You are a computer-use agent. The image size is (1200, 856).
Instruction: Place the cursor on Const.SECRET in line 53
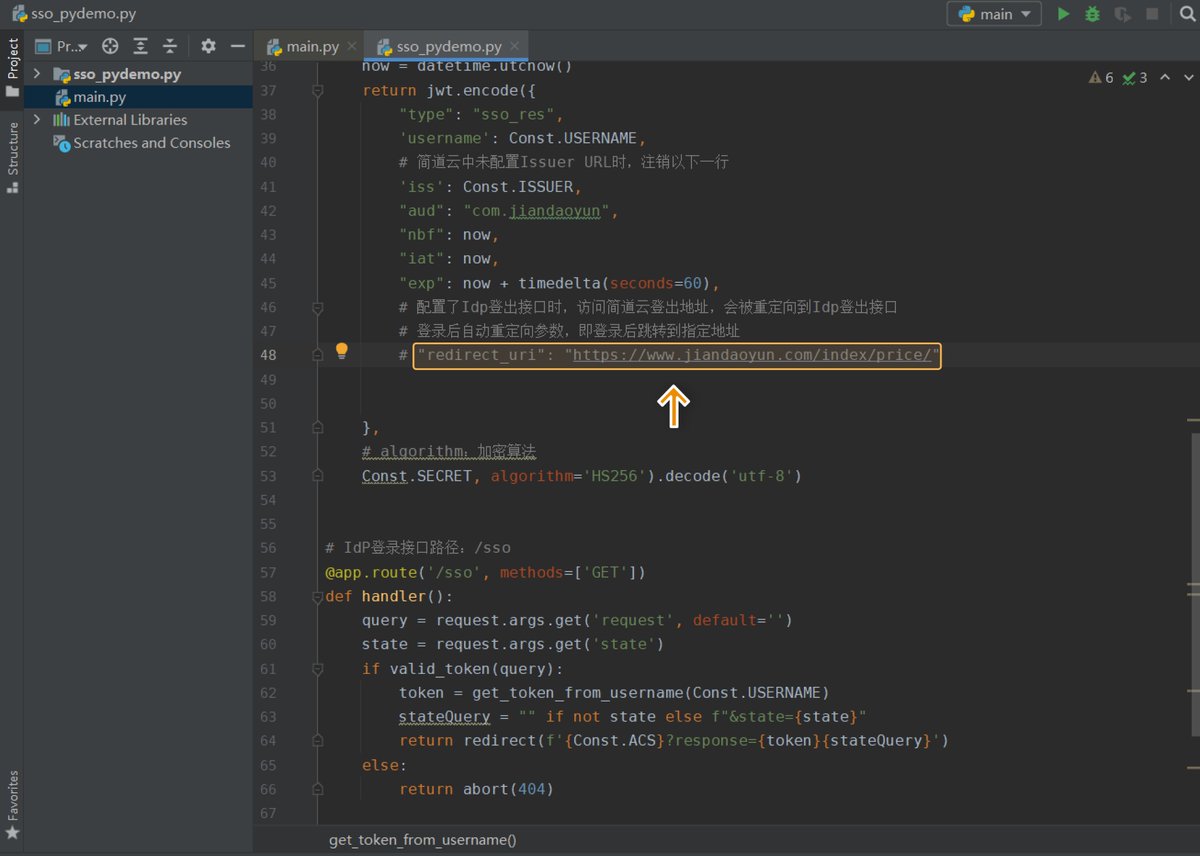coord(417,476)
